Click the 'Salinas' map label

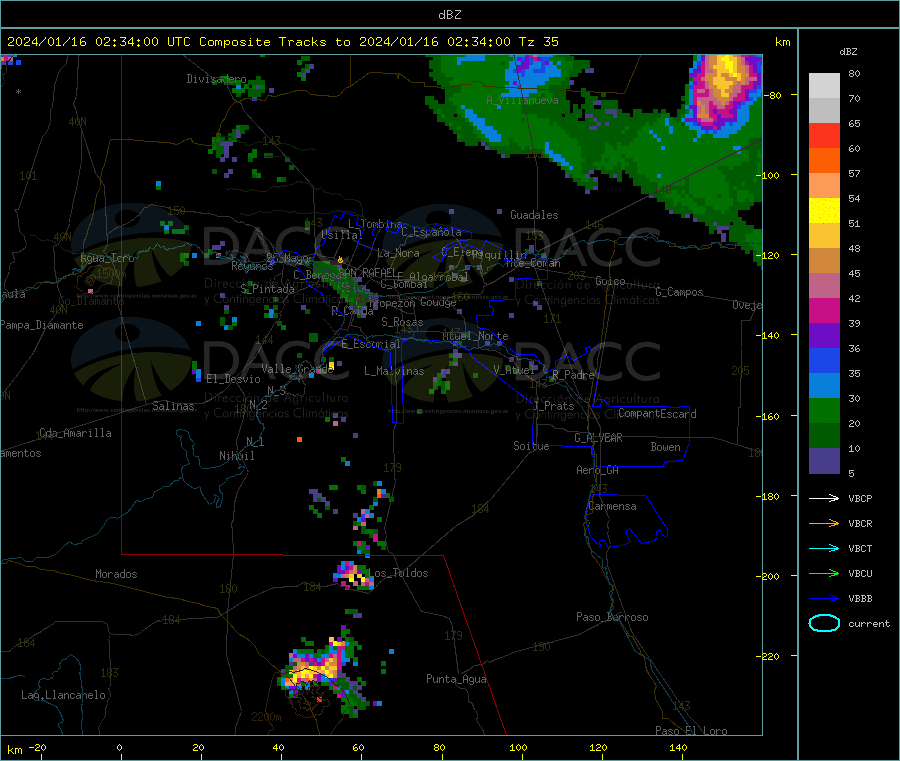click(173, 406)
